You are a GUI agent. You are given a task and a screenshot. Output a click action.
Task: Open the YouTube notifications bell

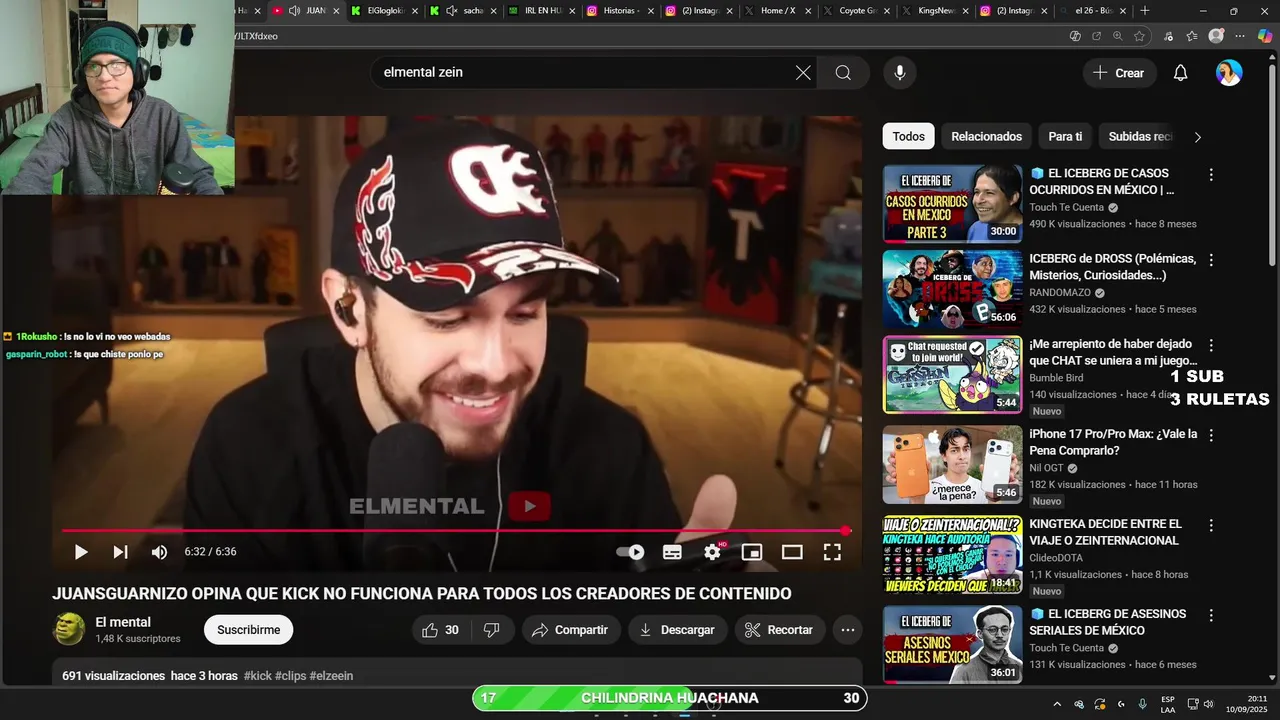tap(1181, 73)
